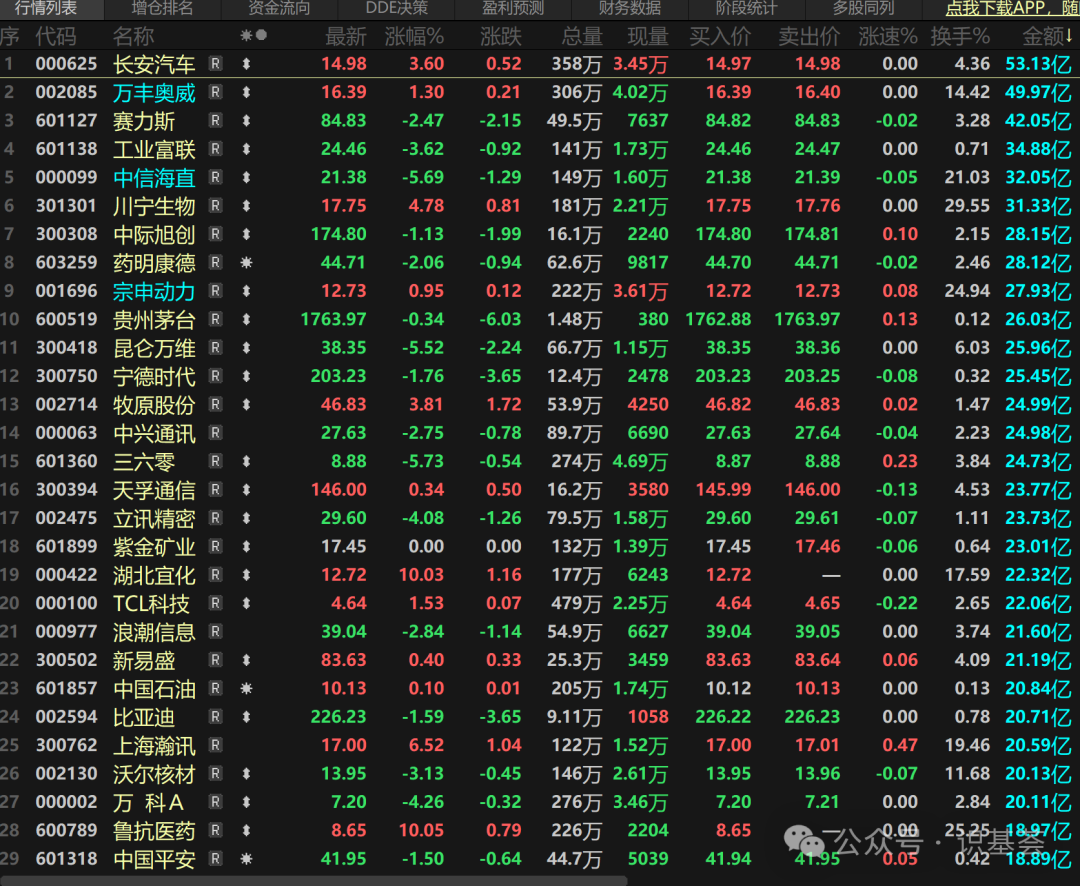Toggle the 金额 descending sort header
Image resolution: width=1080 pixels, height=886 pixels.
(1047, 36)
